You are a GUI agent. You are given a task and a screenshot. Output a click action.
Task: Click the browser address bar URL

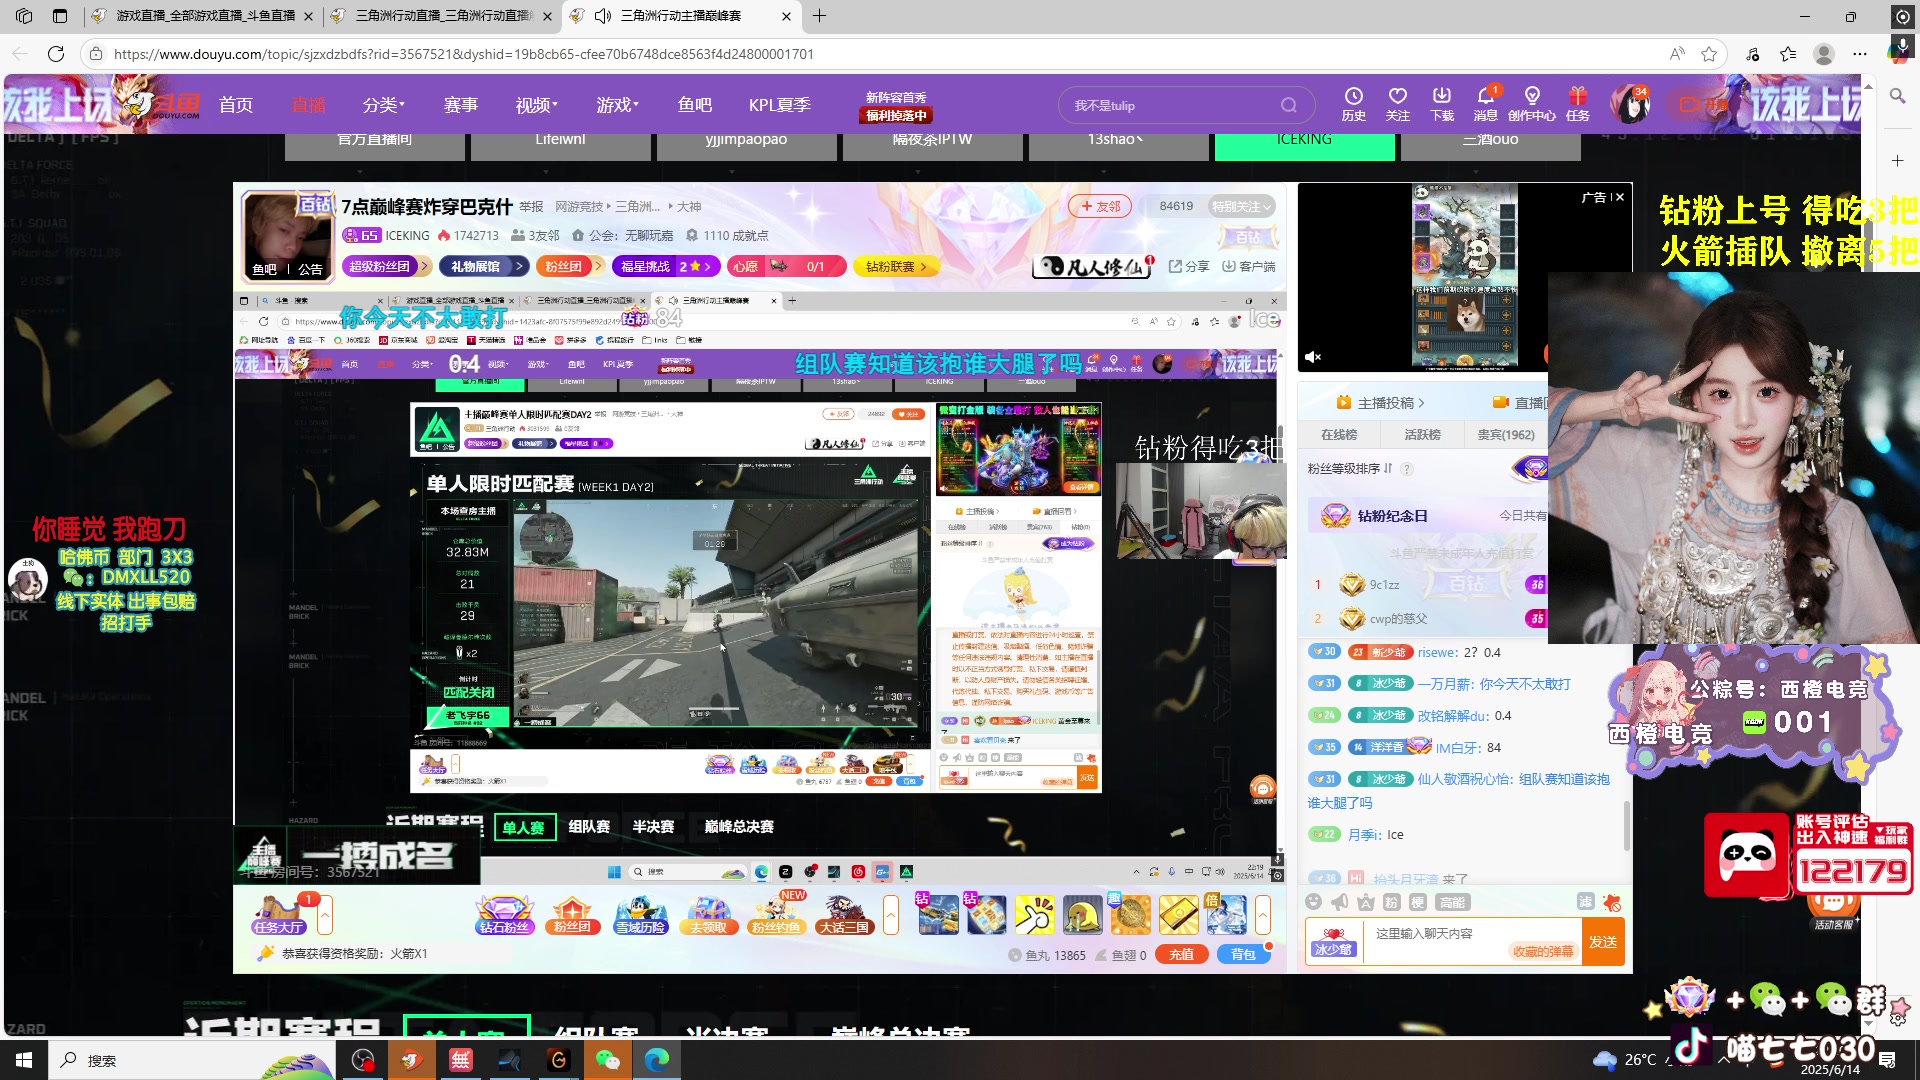[x=463, y=54]
